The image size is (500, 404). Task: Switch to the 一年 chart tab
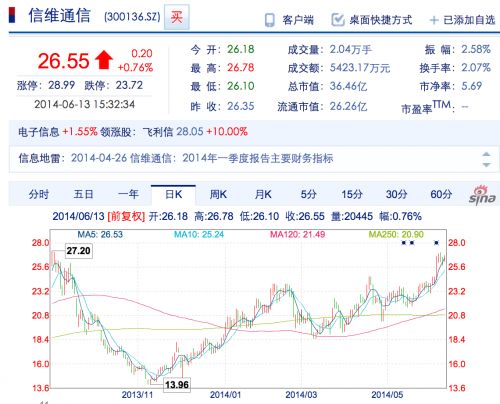pos(128,194)
